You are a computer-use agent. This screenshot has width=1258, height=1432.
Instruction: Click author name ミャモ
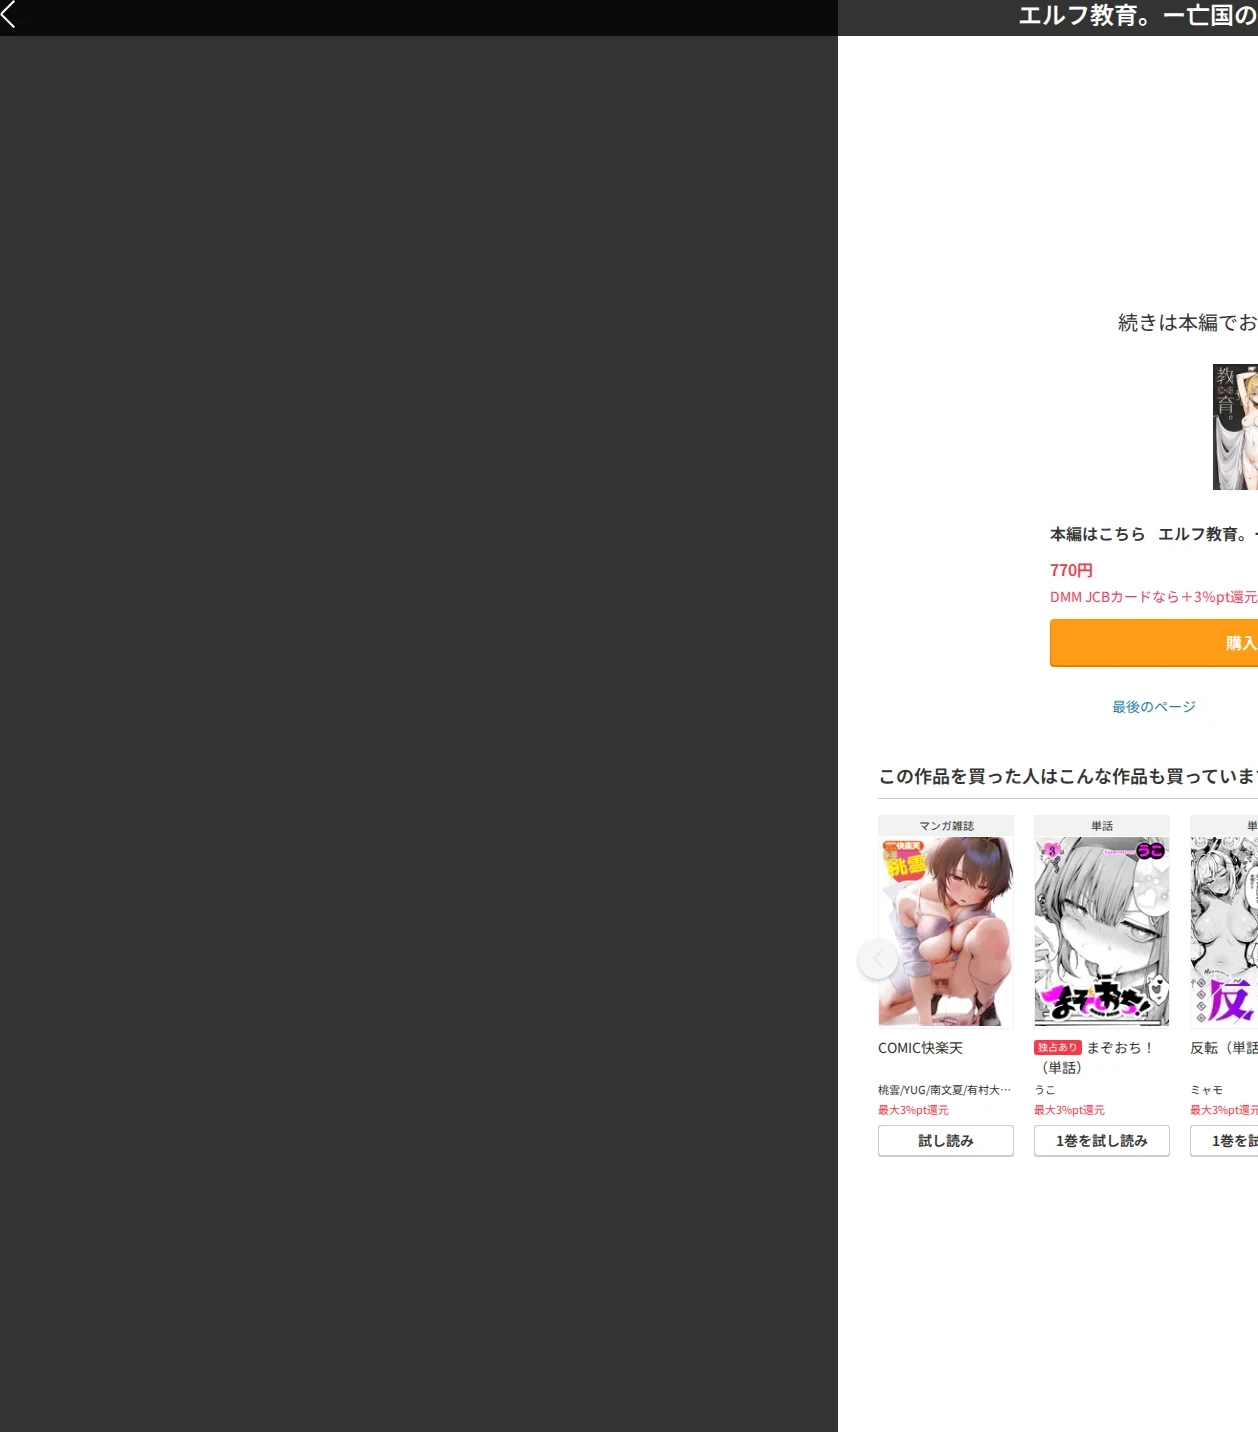[x=1207, y=1090]
